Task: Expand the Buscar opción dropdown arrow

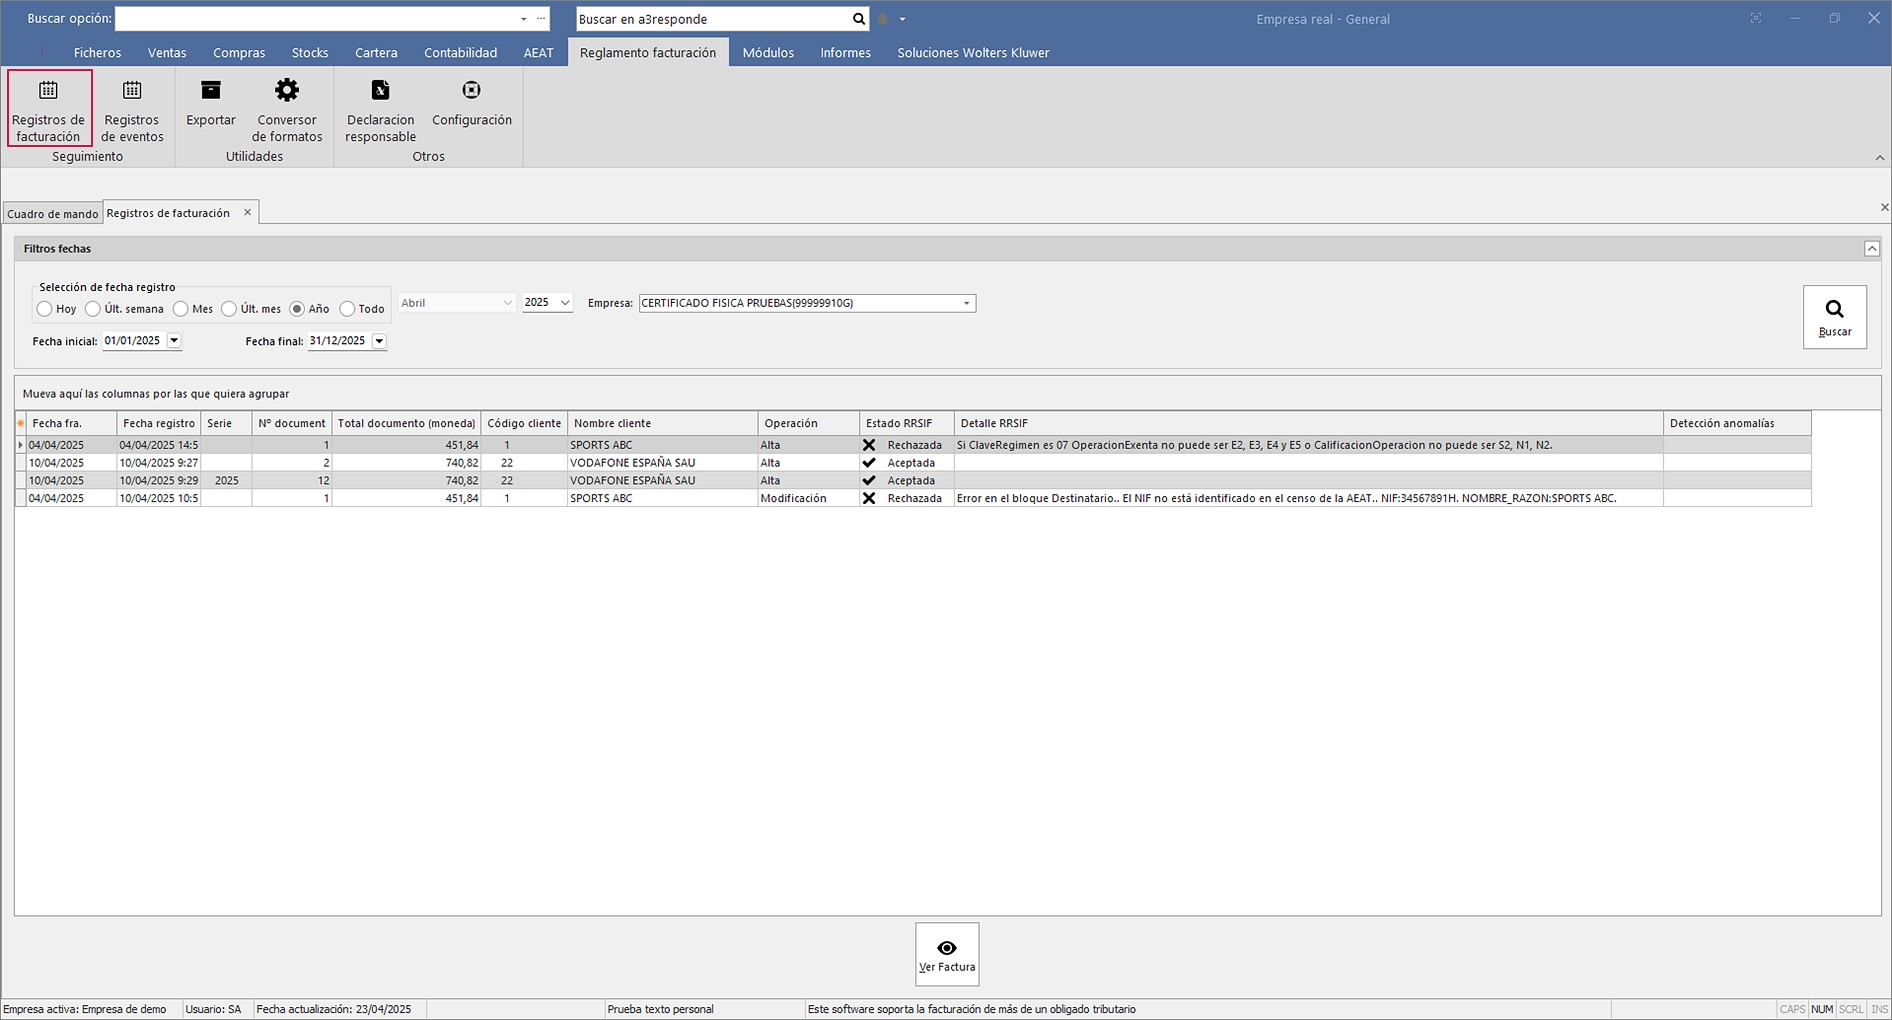Action: coord(523,19)
